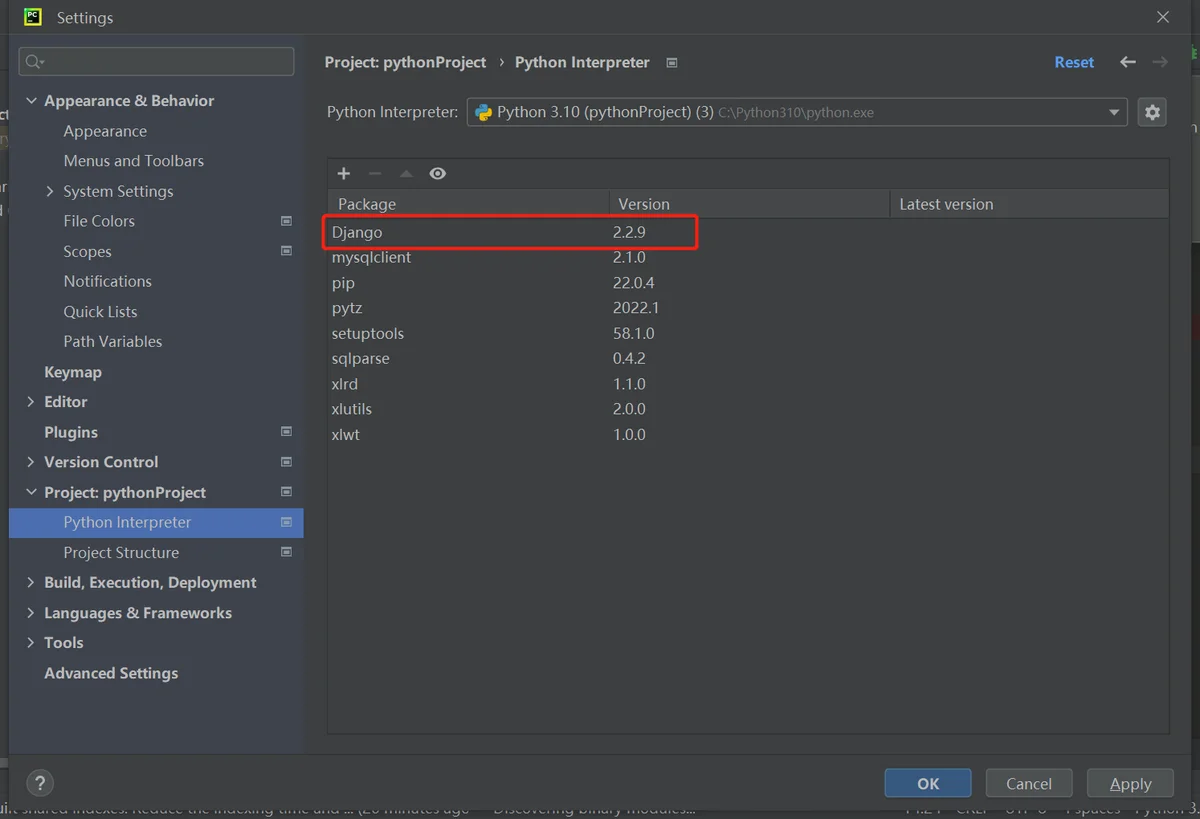Screen dimensions: 1200x819
Task: Click project-level icon beside Plugins
Action: tap(286, 432)
